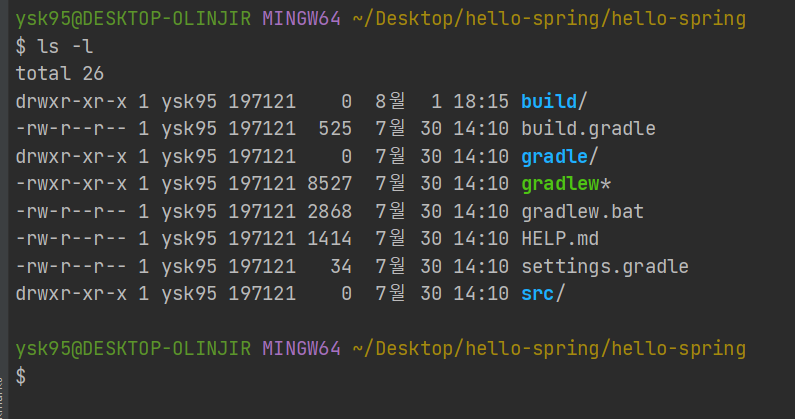The image size is (795, 419).
Task: Click the file size value 8527
Action: (329, 184)
